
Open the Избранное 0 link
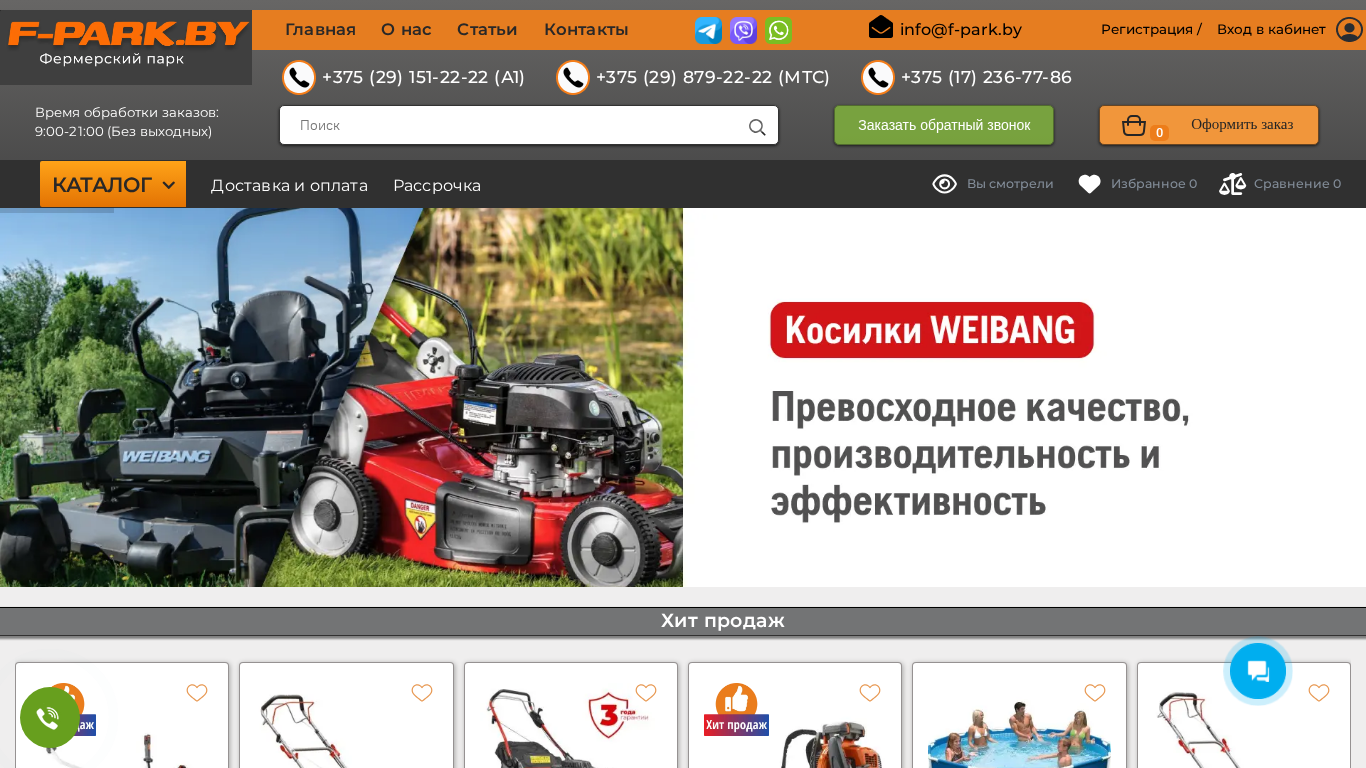[1154, 184]
